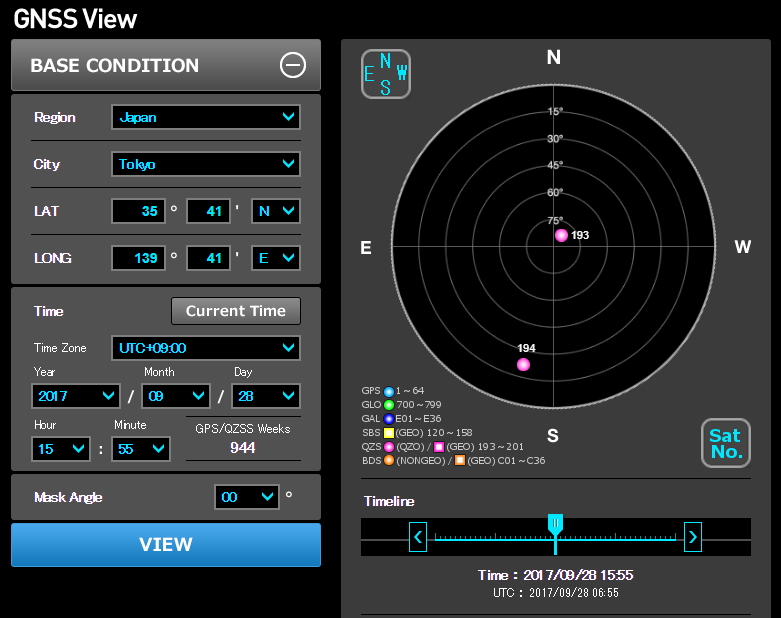Open the Region dropdown showing Japan
Viewport: 781px width, 618px height.
click(x=206, y=117)
